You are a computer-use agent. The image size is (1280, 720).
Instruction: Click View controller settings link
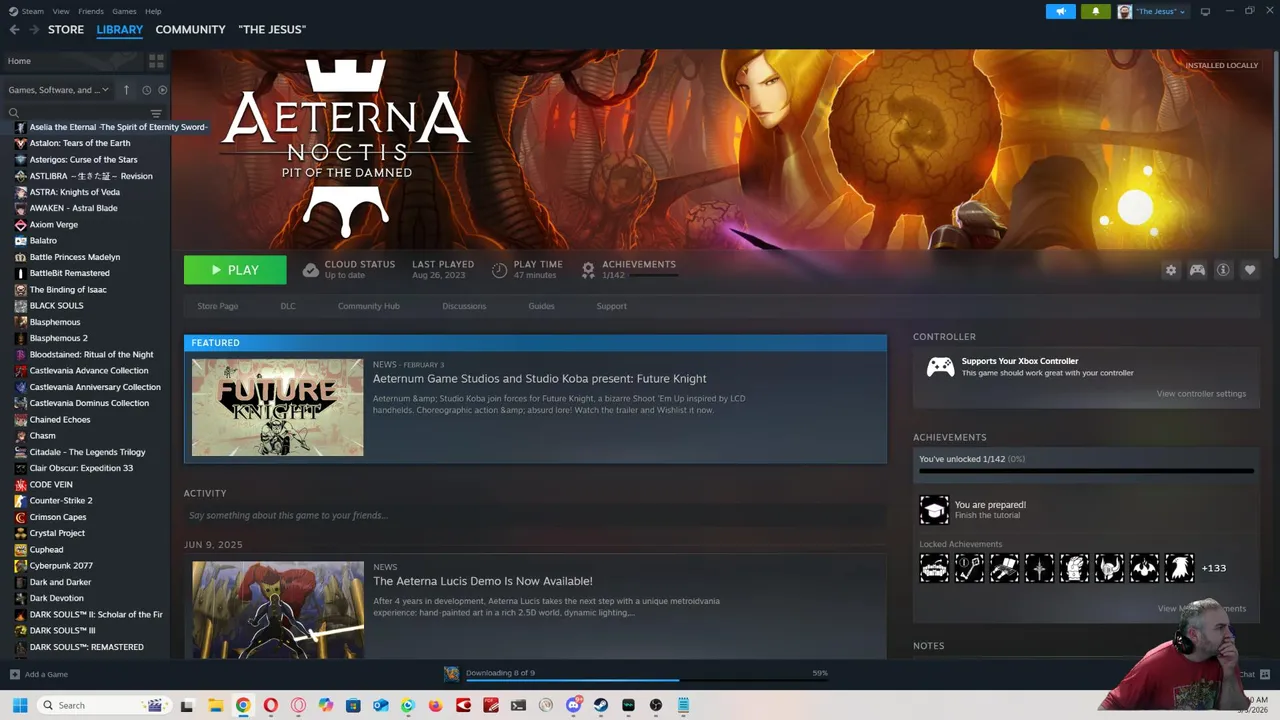(x=1201, y=394)
